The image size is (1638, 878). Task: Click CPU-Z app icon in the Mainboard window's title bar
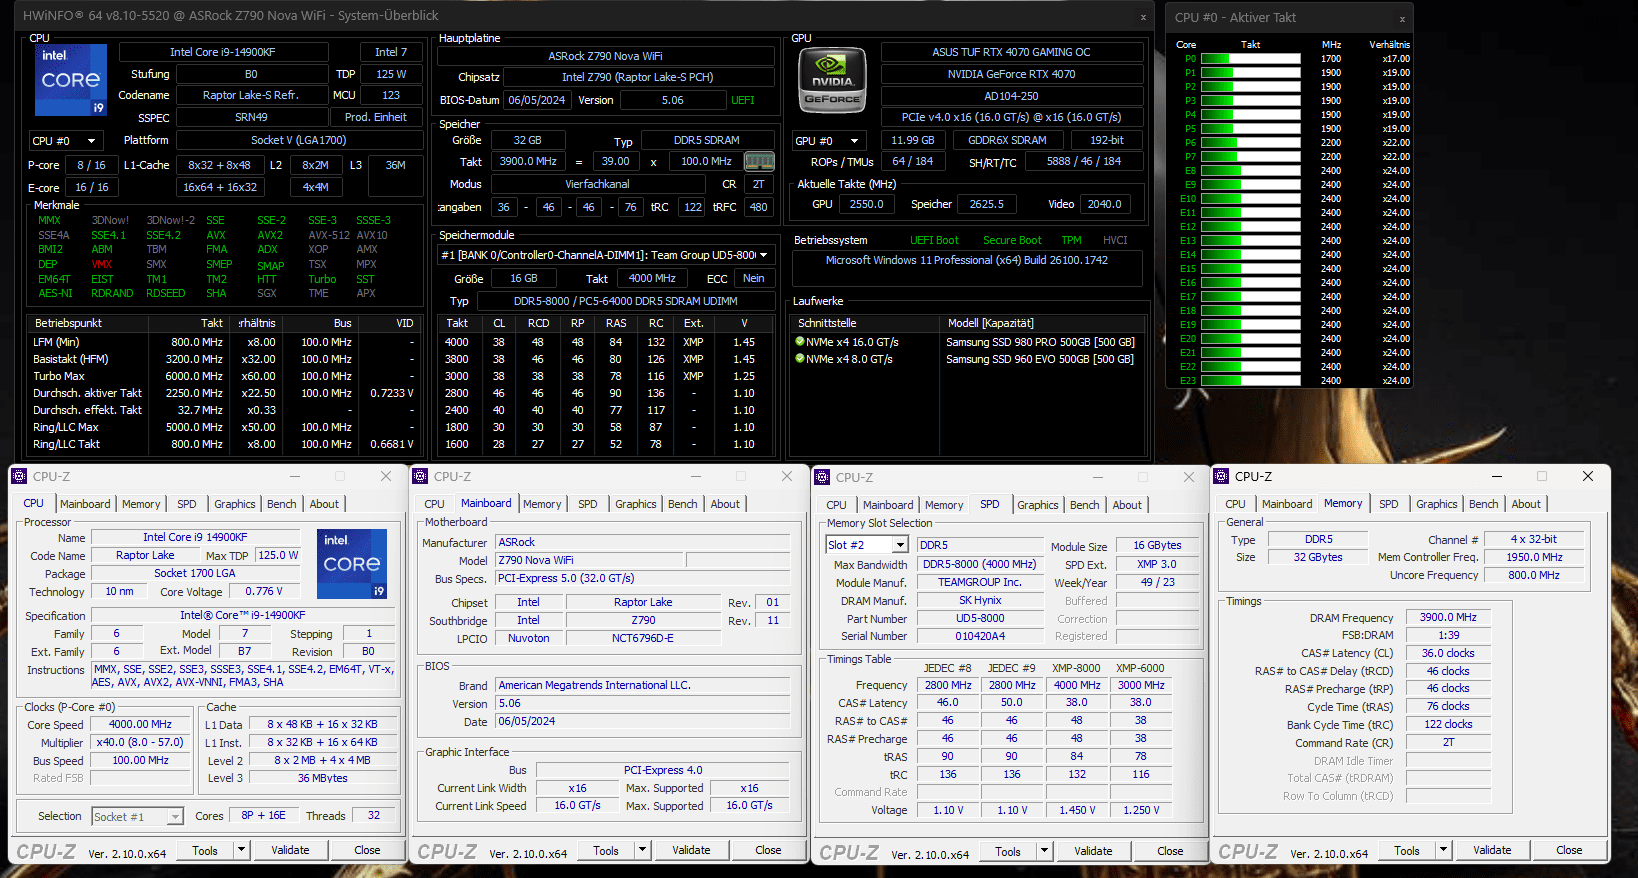pyautogui.click(x=421, y=476)
